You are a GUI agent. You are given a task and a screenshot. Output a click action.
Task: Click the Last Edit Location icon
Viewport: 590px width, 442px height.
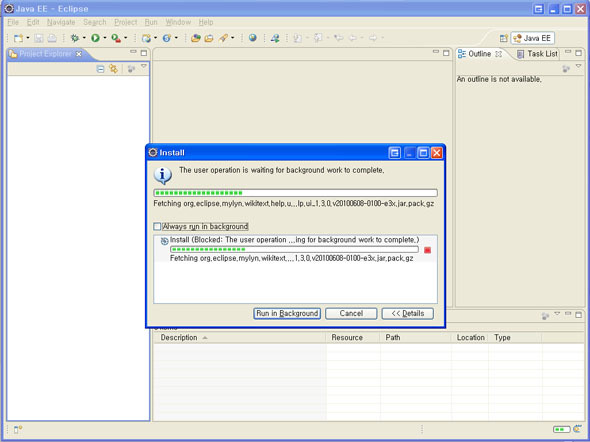tap(339, 38)
